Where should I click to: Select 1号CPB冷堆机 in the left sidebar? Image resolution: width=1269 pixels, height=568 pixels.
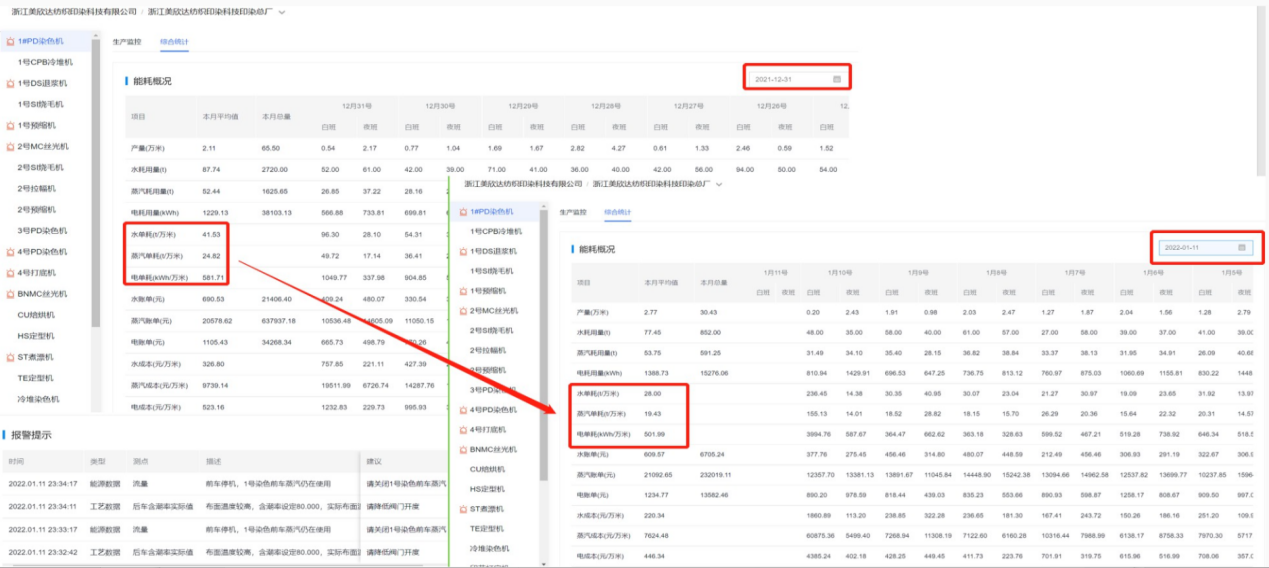point(45,62)
